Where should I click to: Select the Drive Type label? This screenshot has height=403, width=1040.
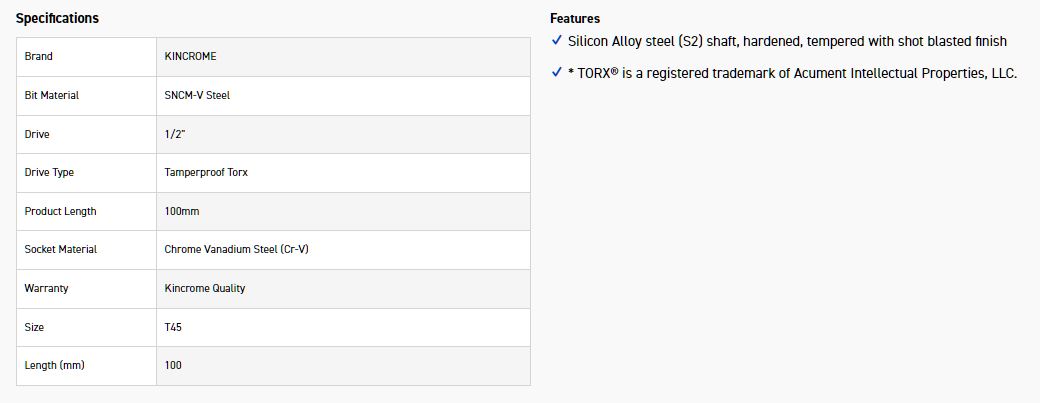tap(50, 173)
